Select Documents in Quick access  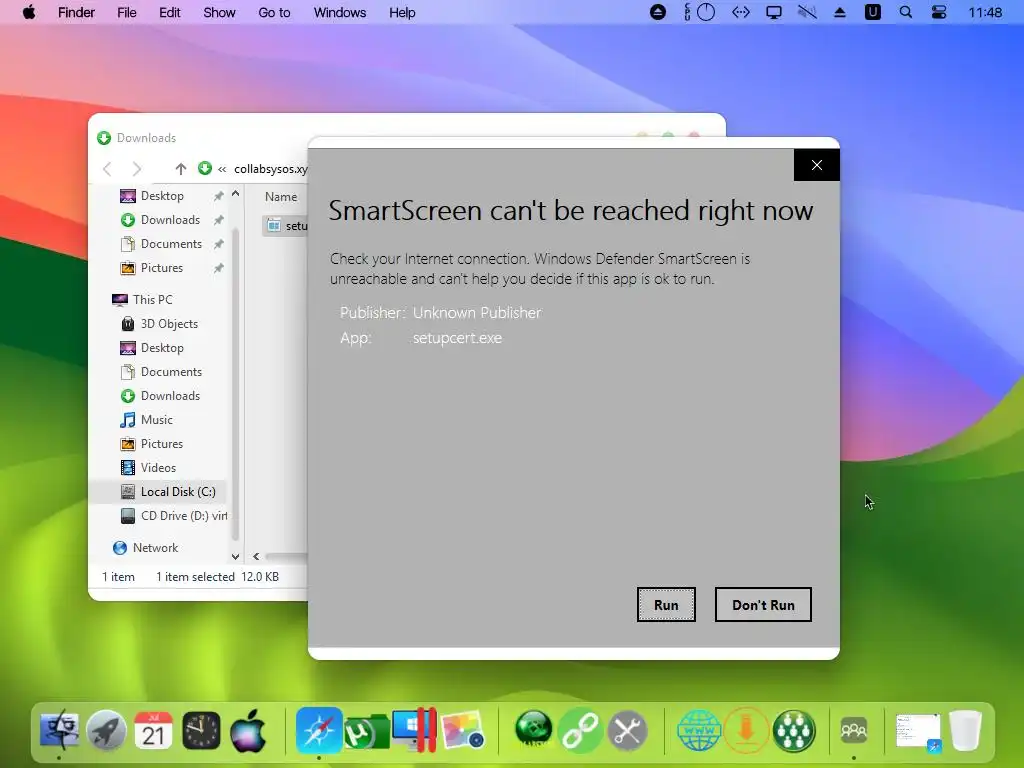point(171,244)
